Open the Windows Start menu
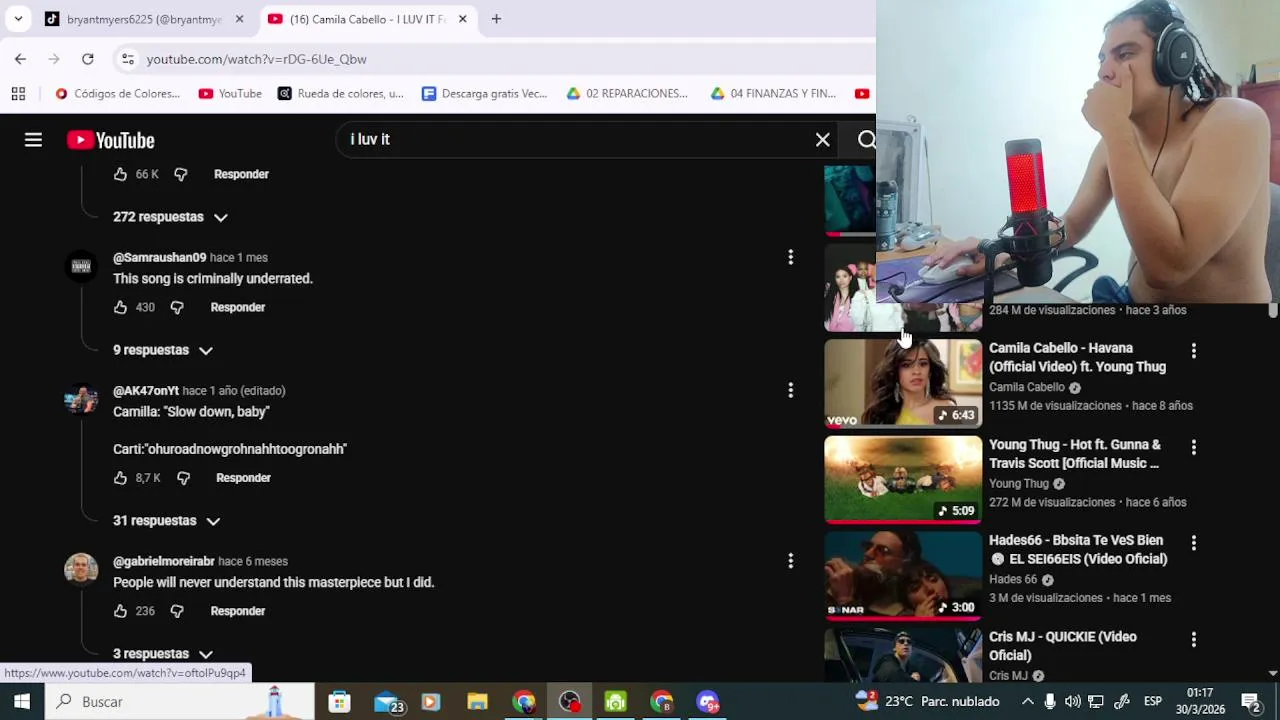 click(x=22, y=701)
